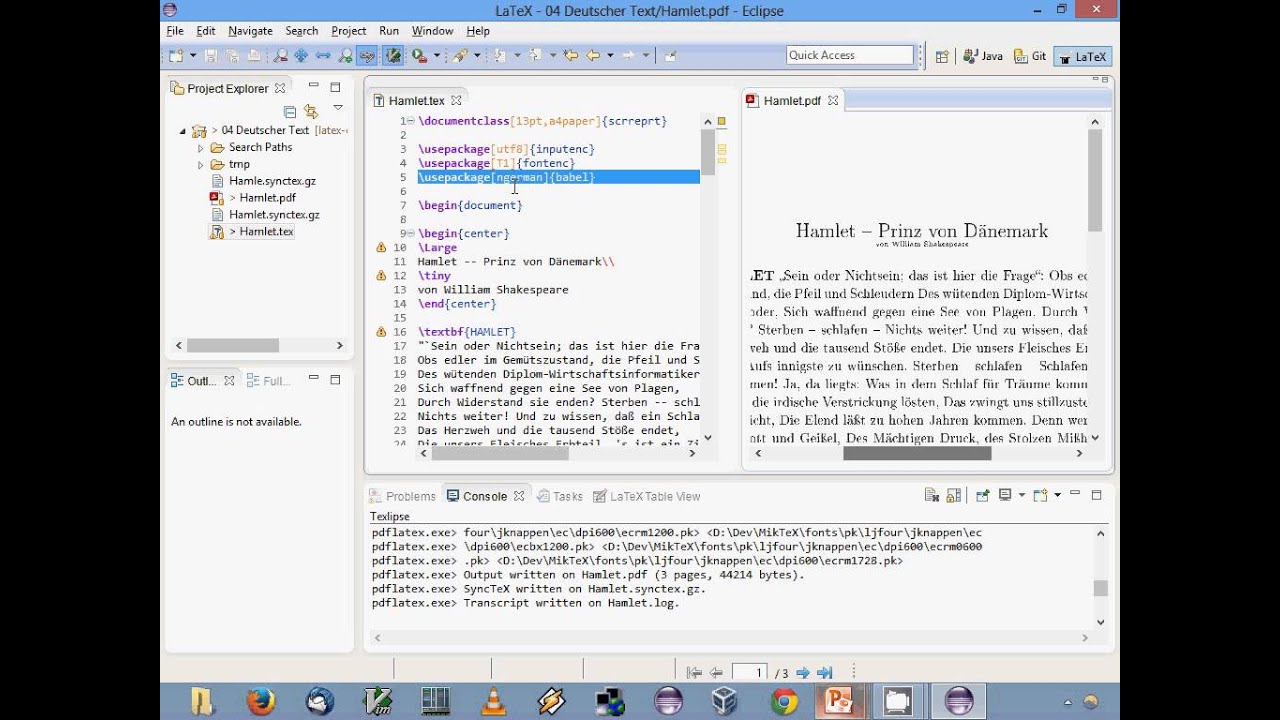
Task: Click the Display Selected Console icon
Action: pos(1005,495)
